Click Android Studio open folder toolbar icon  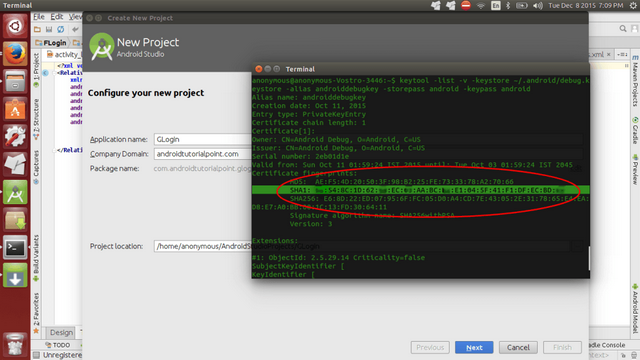37,29
